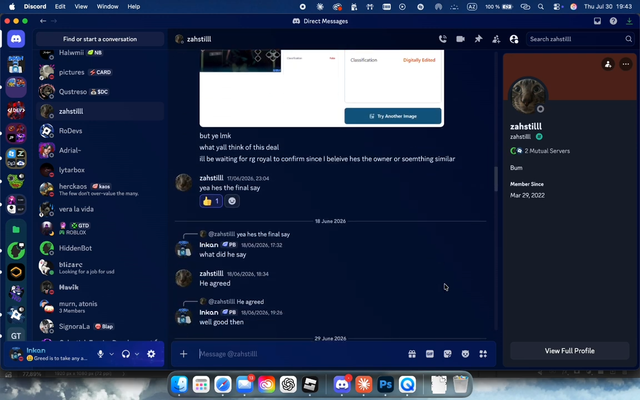Screen dimensions: 640x400
Task: Open the RoDevs conversation
Action: [x=100, y=131]
